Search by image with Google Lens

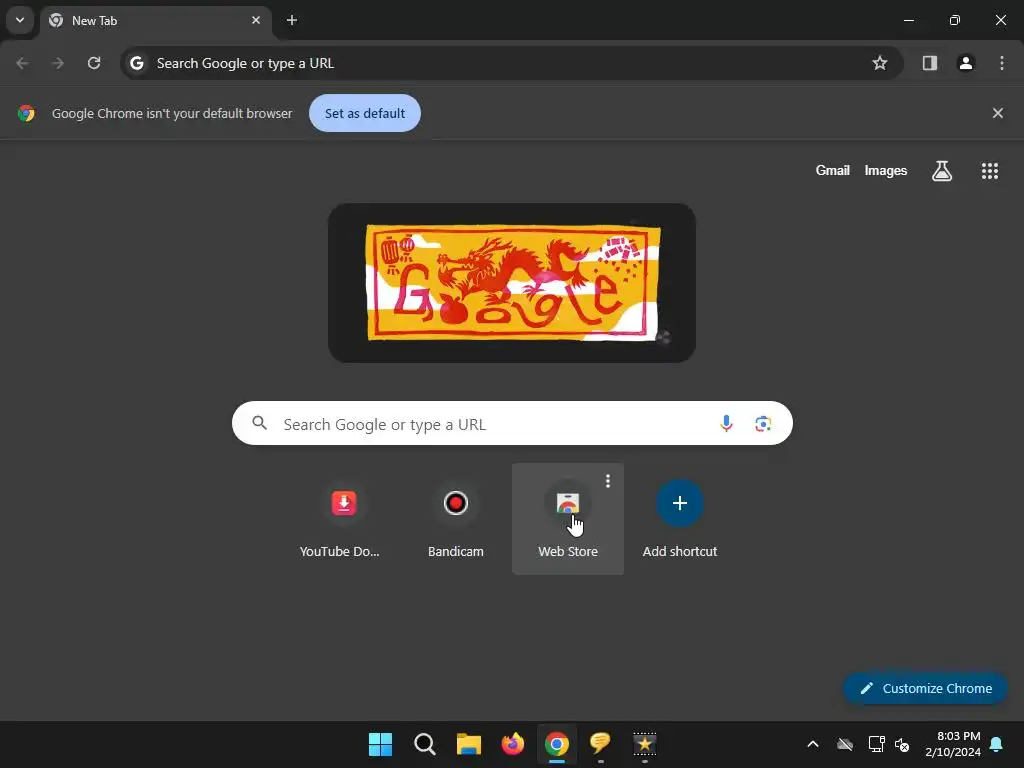pos(763,424)
